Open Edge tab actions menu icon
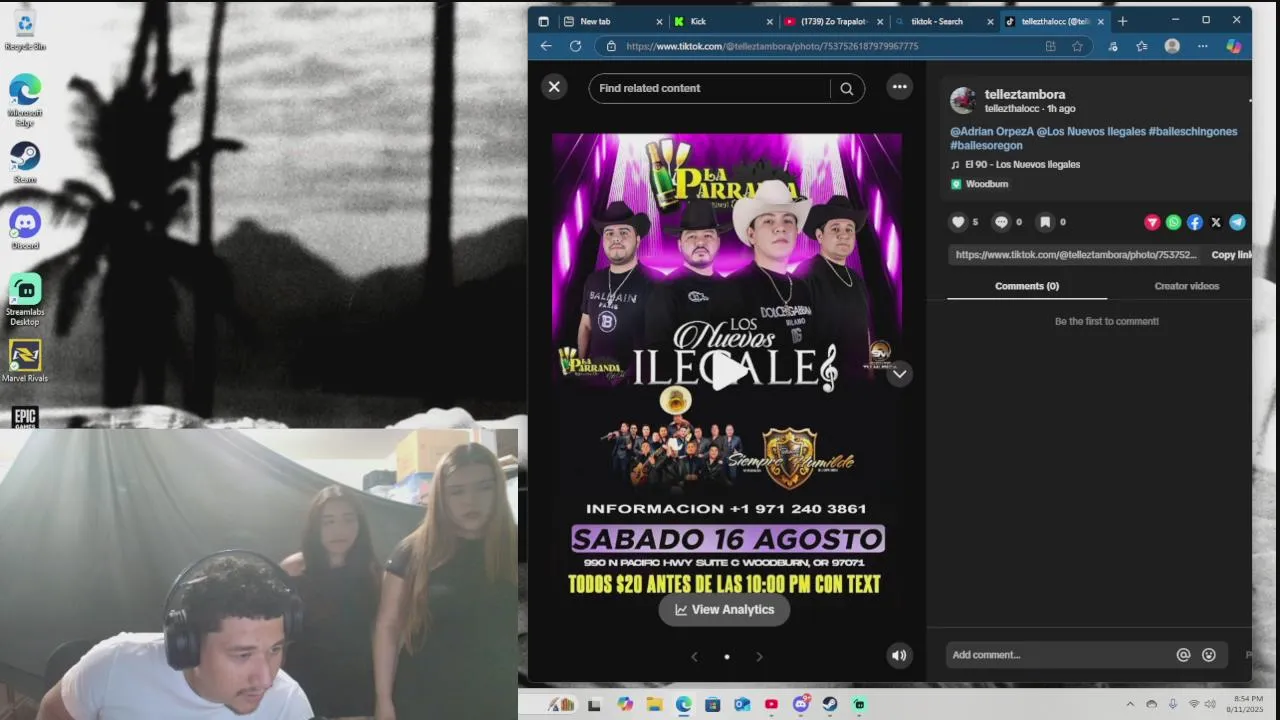 [543, 21]
